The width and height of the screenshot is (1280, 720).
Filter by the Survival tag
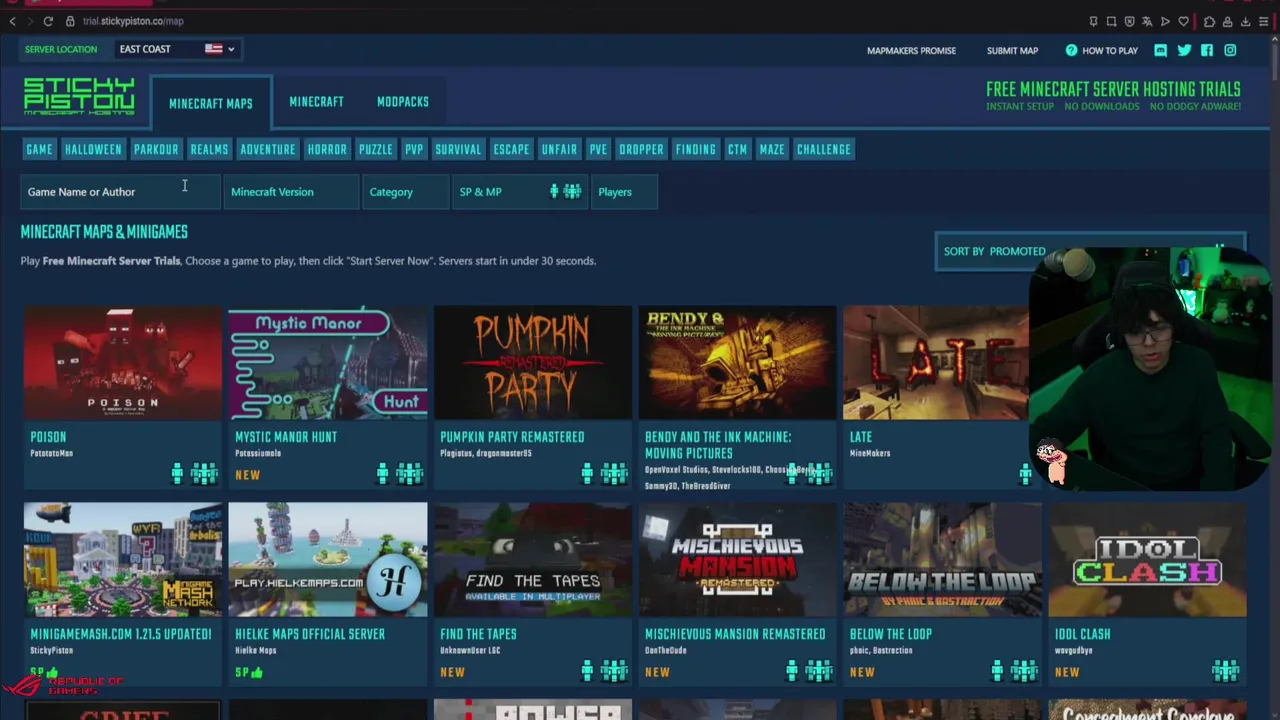(458, 149)
